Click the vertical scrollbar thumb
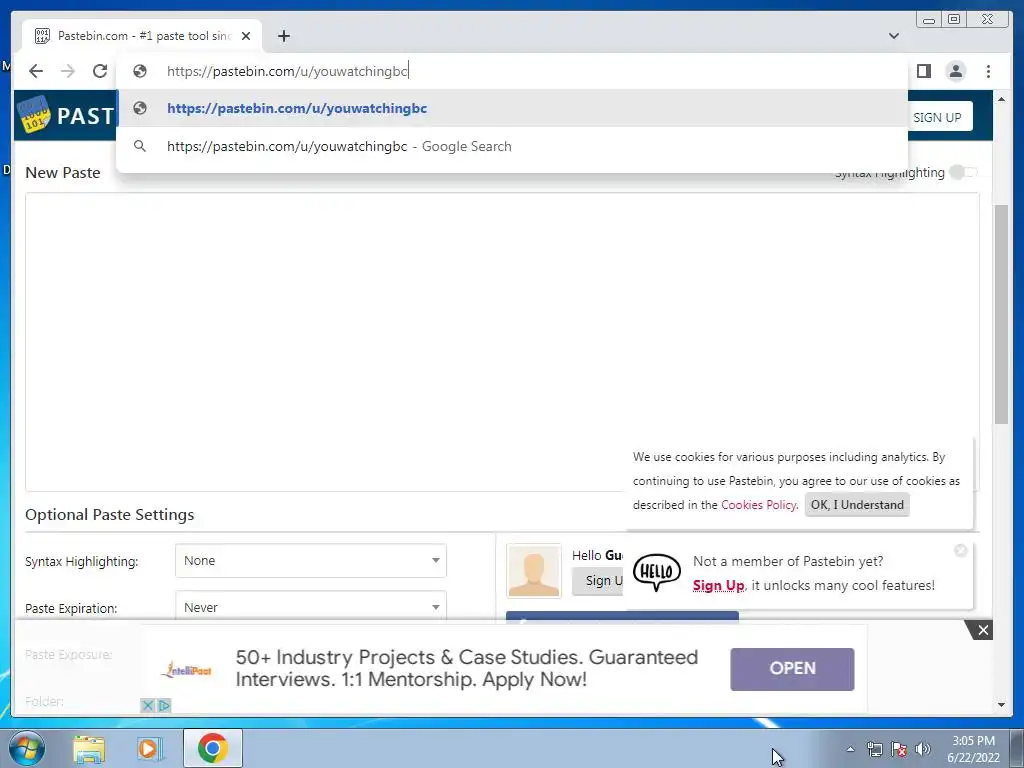 [x=1001, y=313]
